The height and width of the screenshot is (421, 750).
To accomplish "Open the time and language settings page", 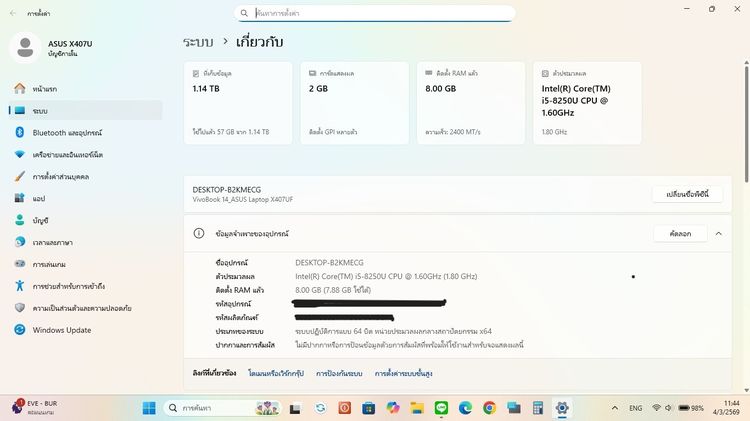I will pyautogui.click(x=85, y=242).
